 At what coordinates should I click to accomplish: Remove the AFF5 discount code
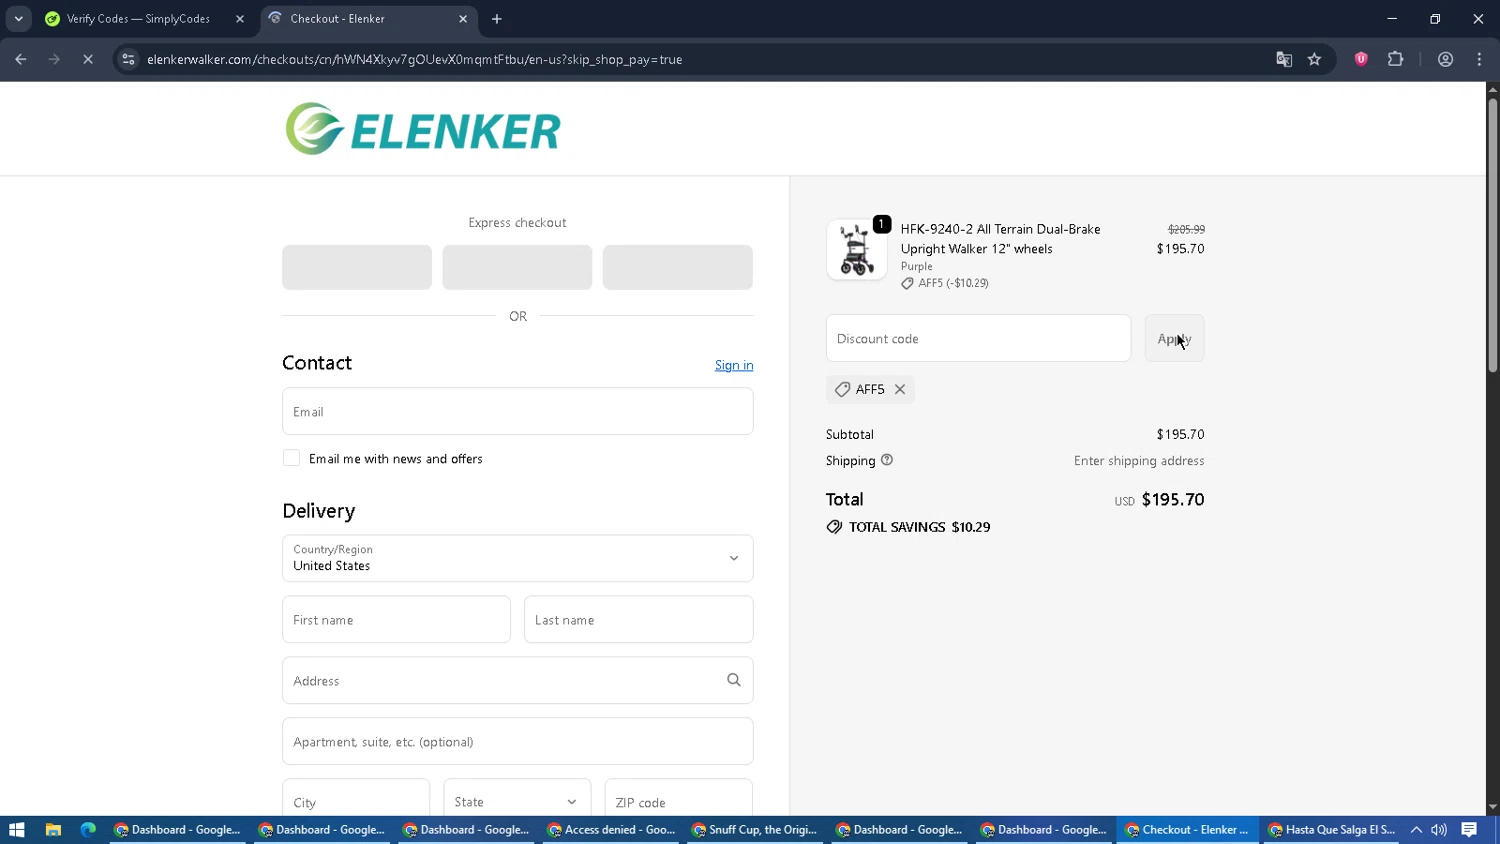(900, 389)
